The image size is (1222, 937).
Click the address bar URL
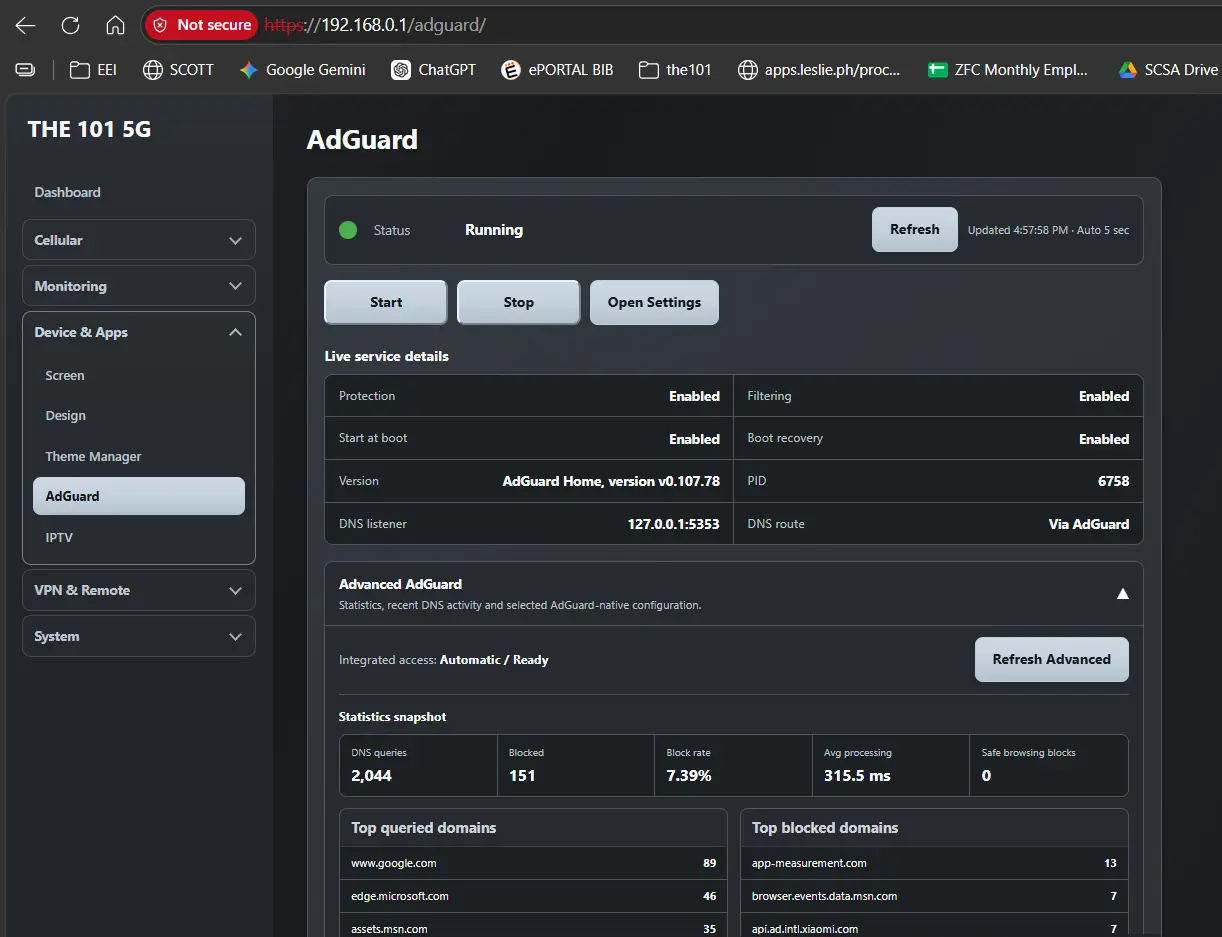tap(375, 25)
